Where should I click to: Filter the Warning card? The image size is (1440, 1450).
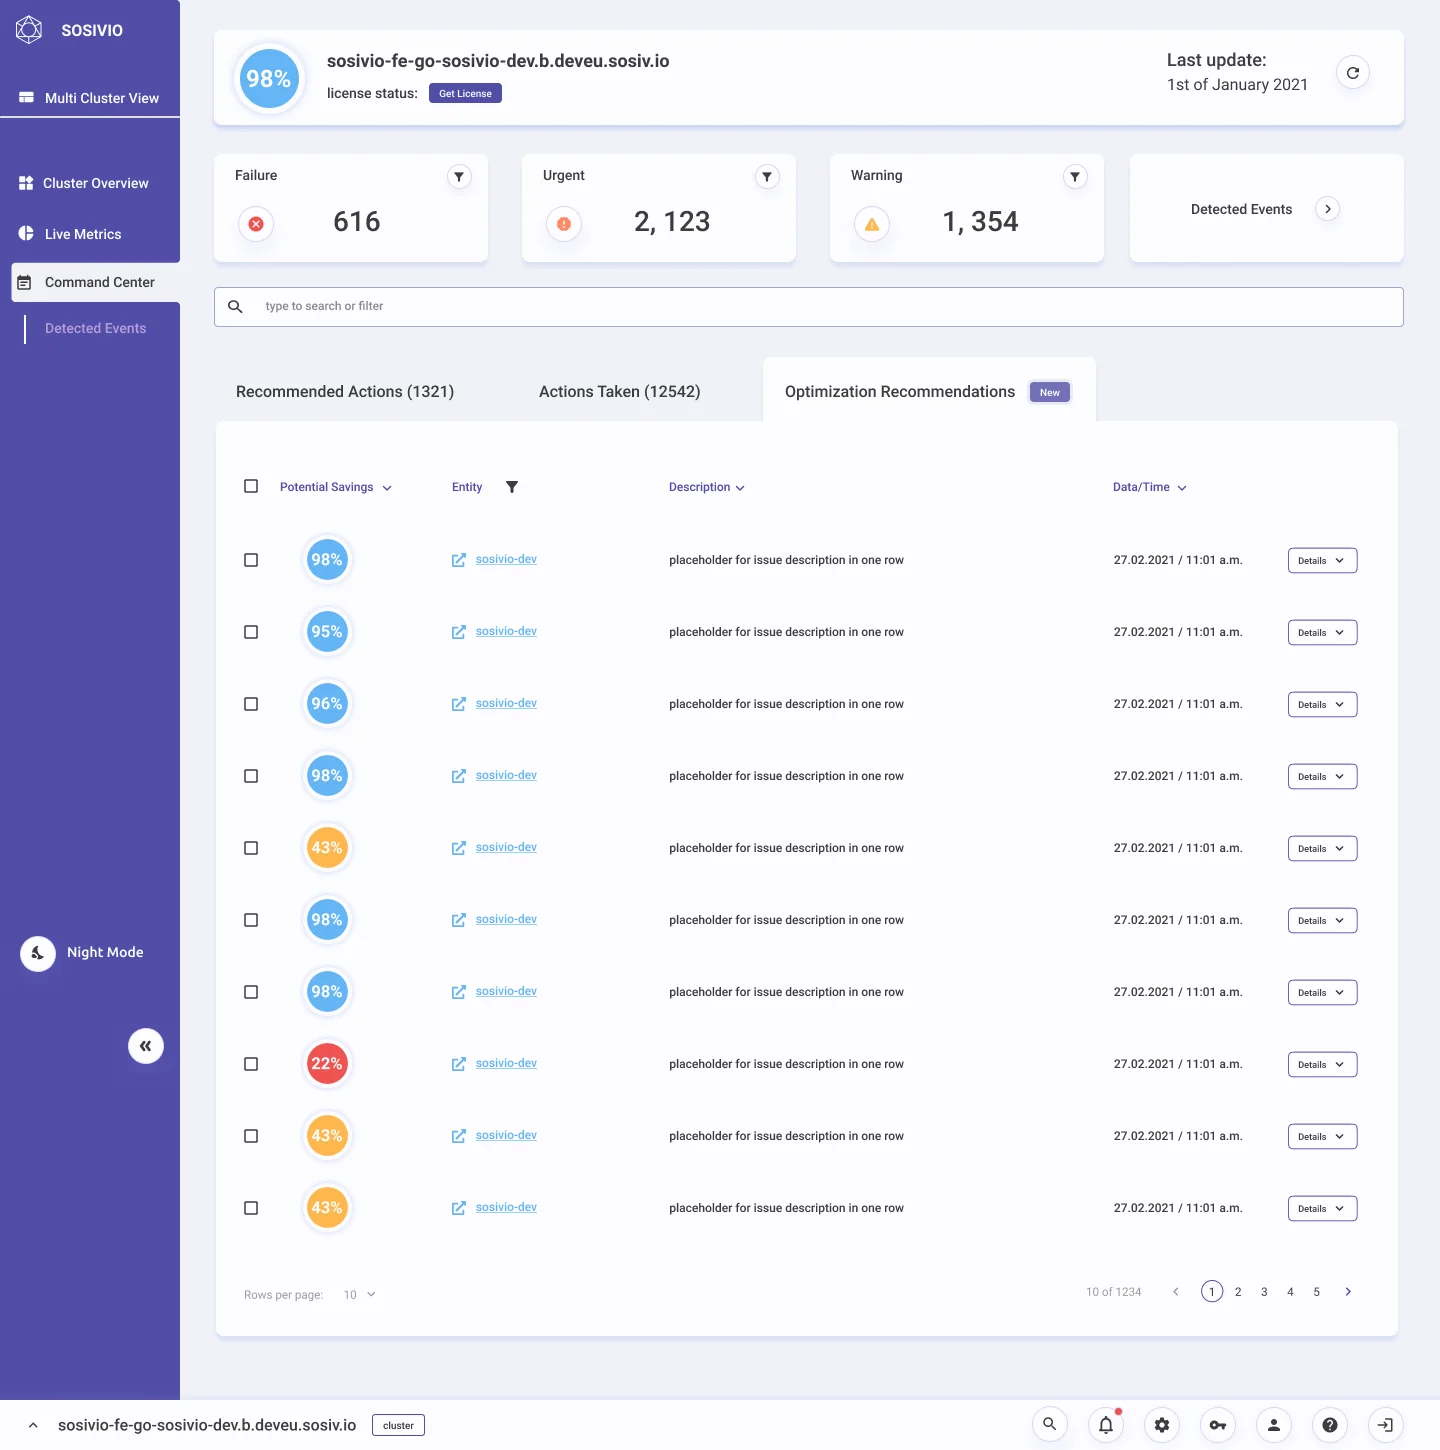[1075, 177]
